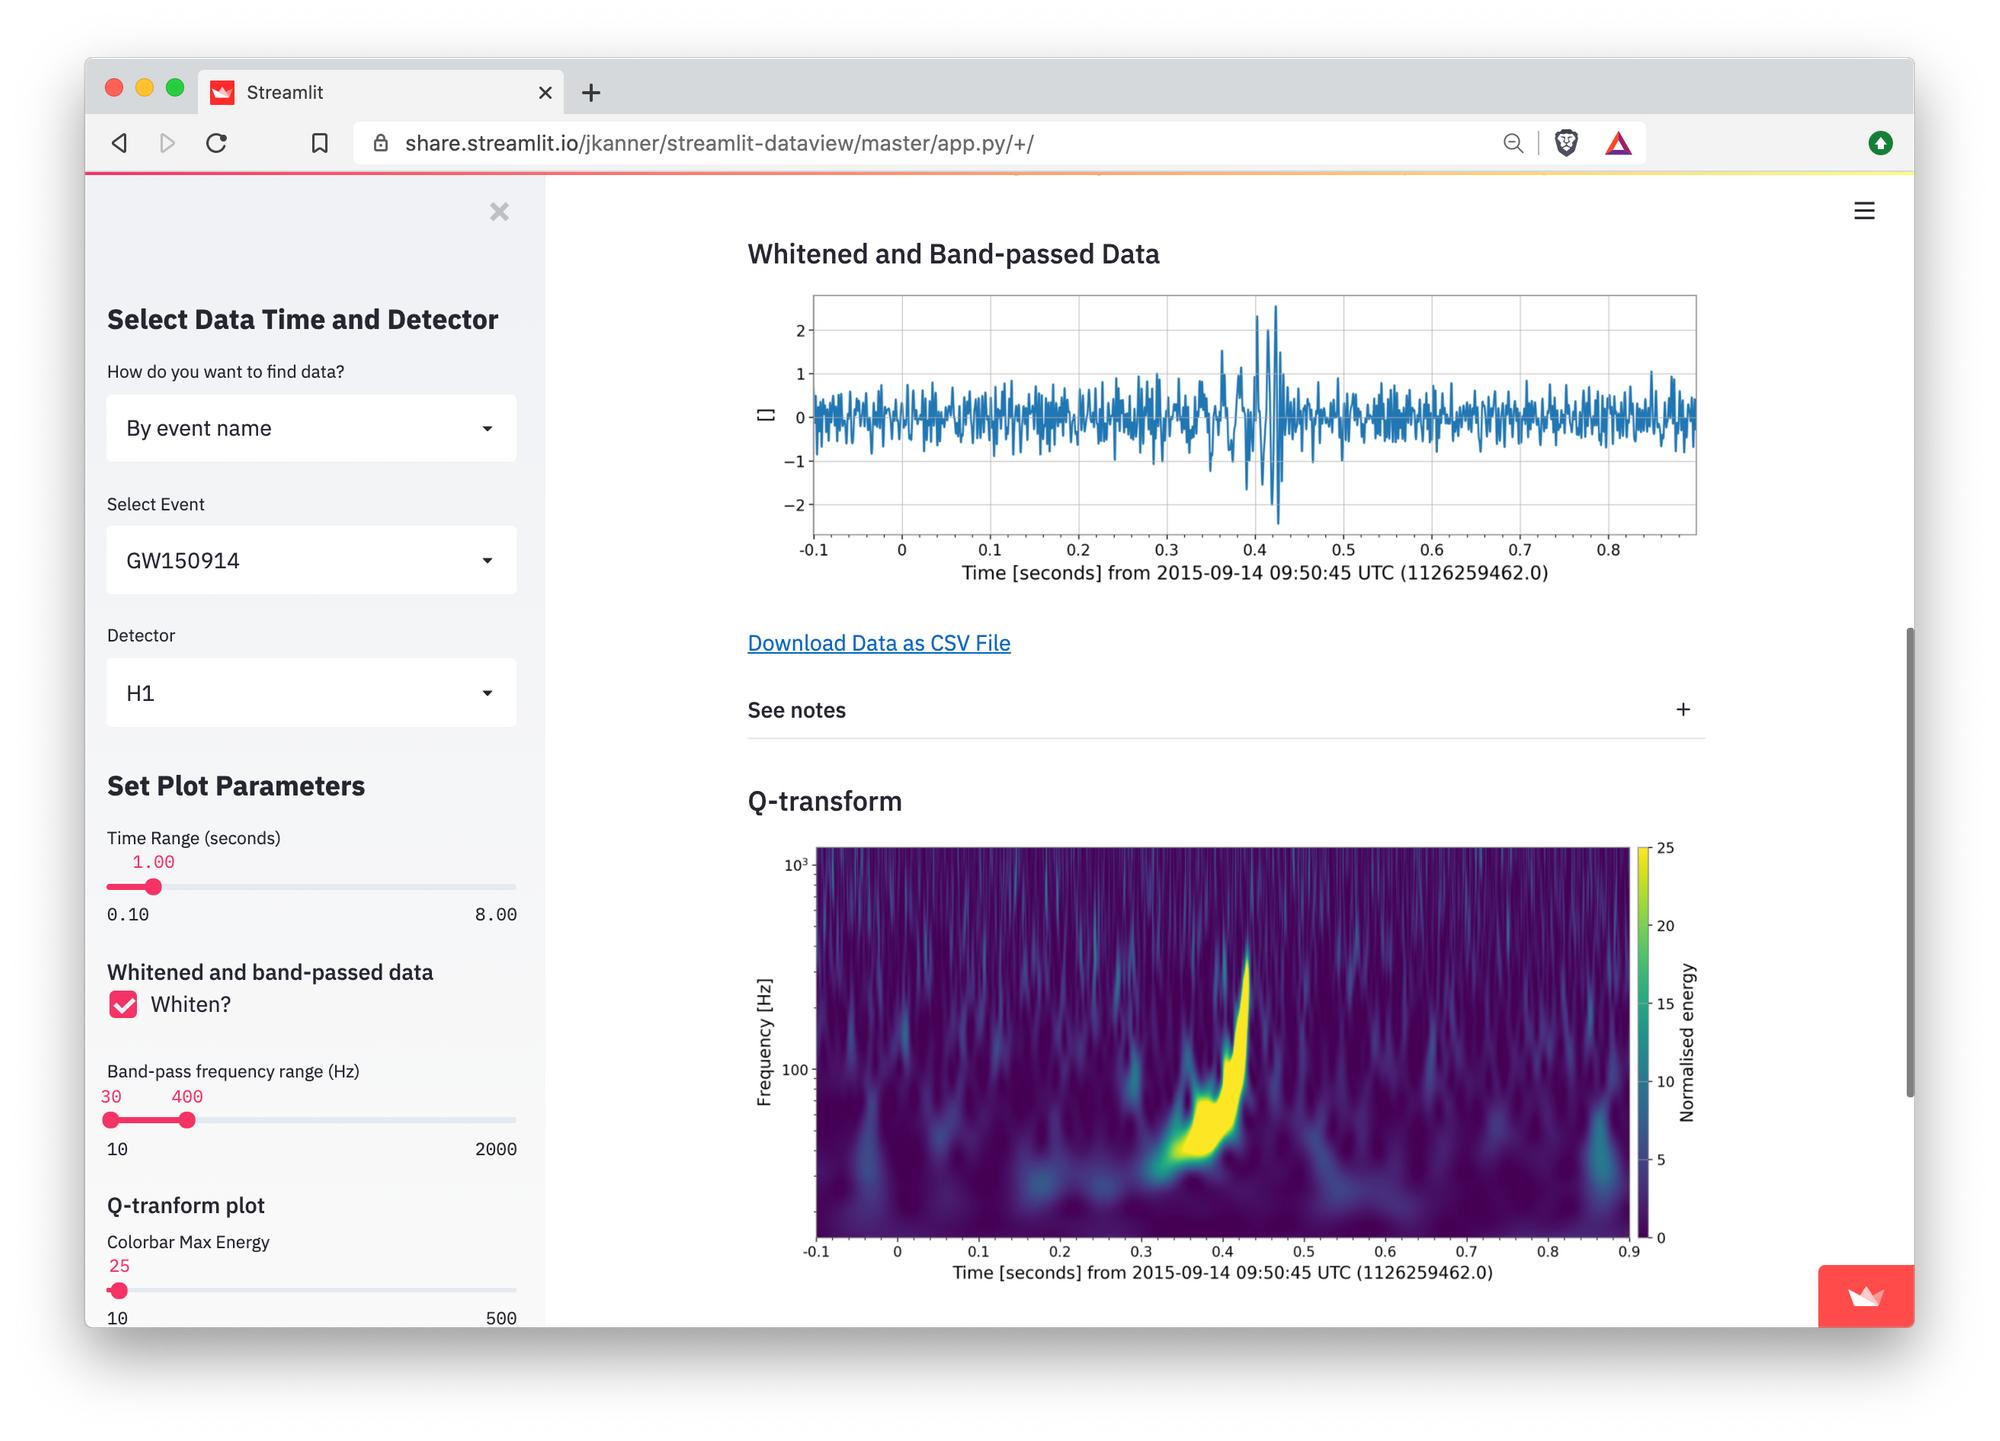Click the zoom magnifier in address bar
The image size is (2000, 1441).
coord(1513,143)
